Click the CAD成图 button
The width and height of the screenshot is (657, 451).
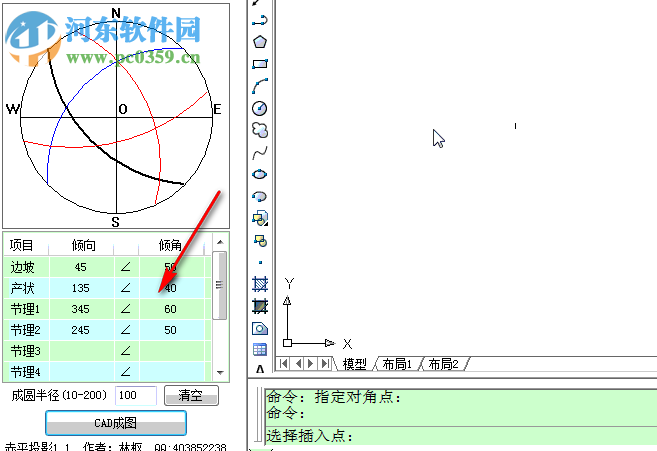coord(116,423)
